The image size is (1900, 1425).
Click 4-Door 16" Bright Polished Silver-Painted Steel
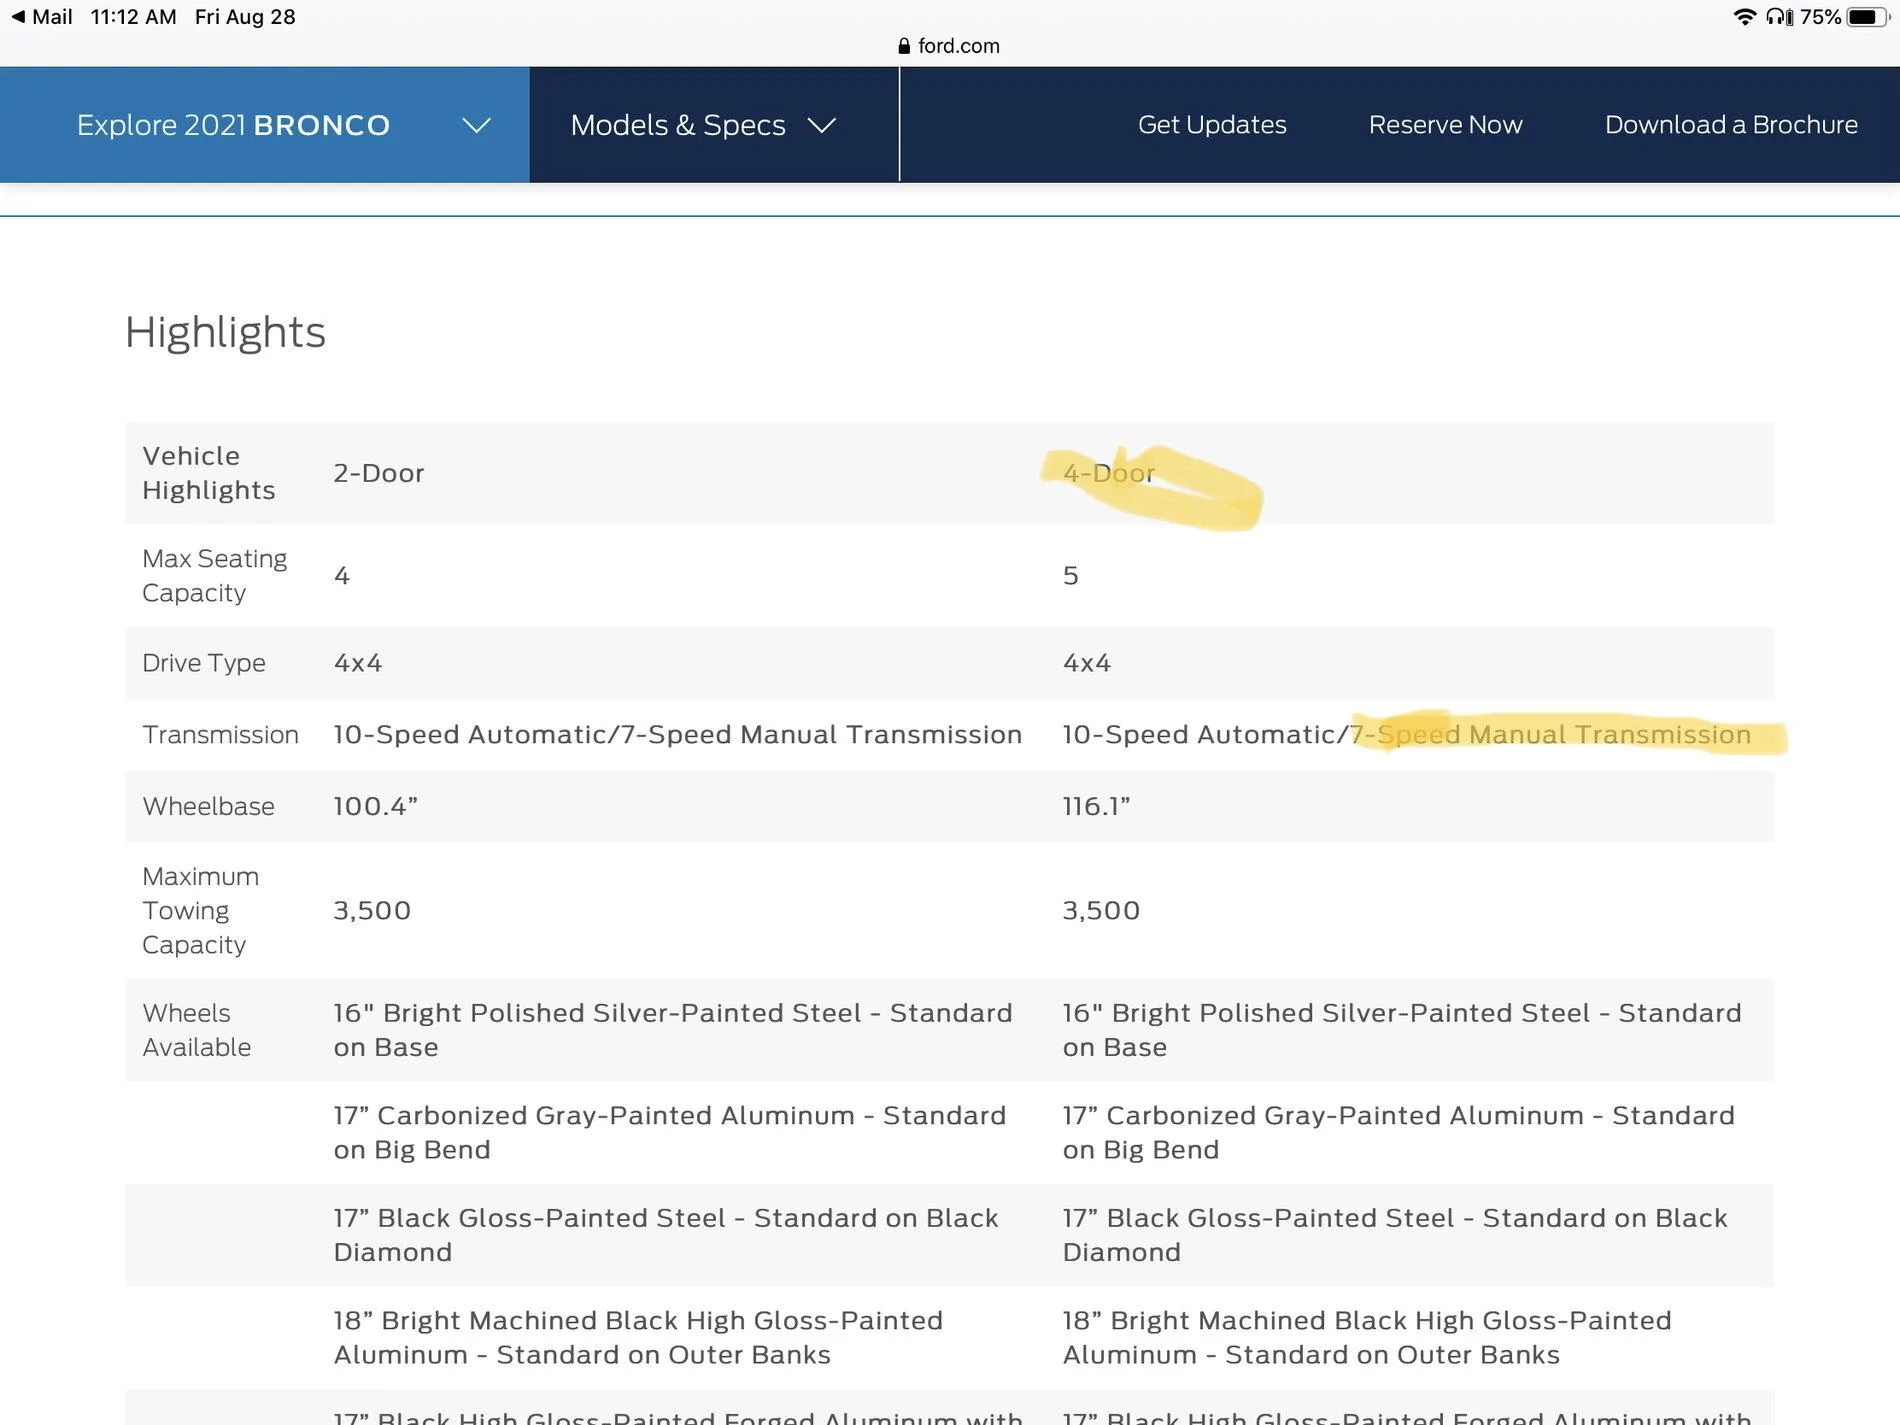[x=1402, y=1030]
